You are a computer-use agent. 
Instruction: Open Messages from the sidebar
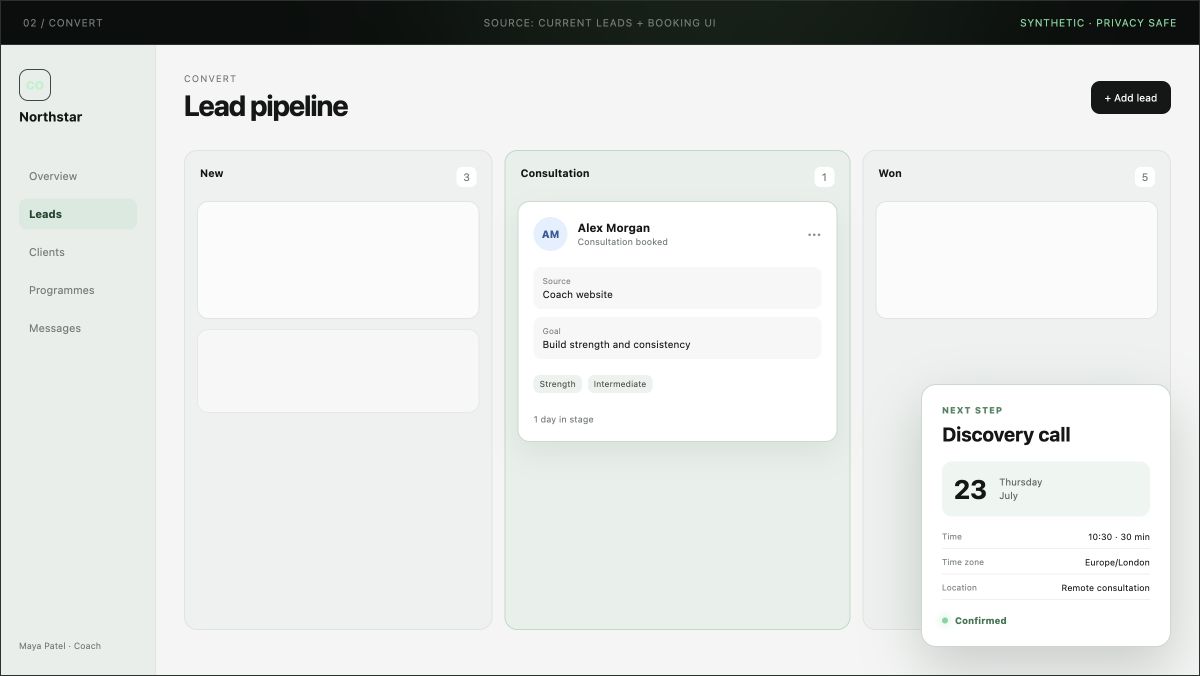coord(78,328)
